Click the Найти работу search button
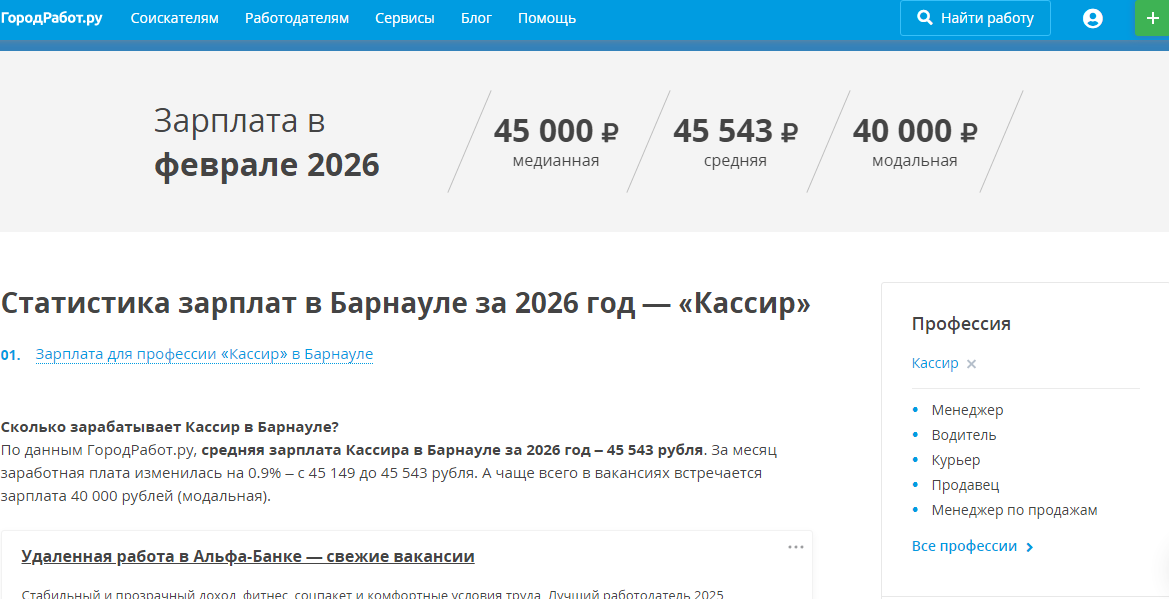 (975, 19)
